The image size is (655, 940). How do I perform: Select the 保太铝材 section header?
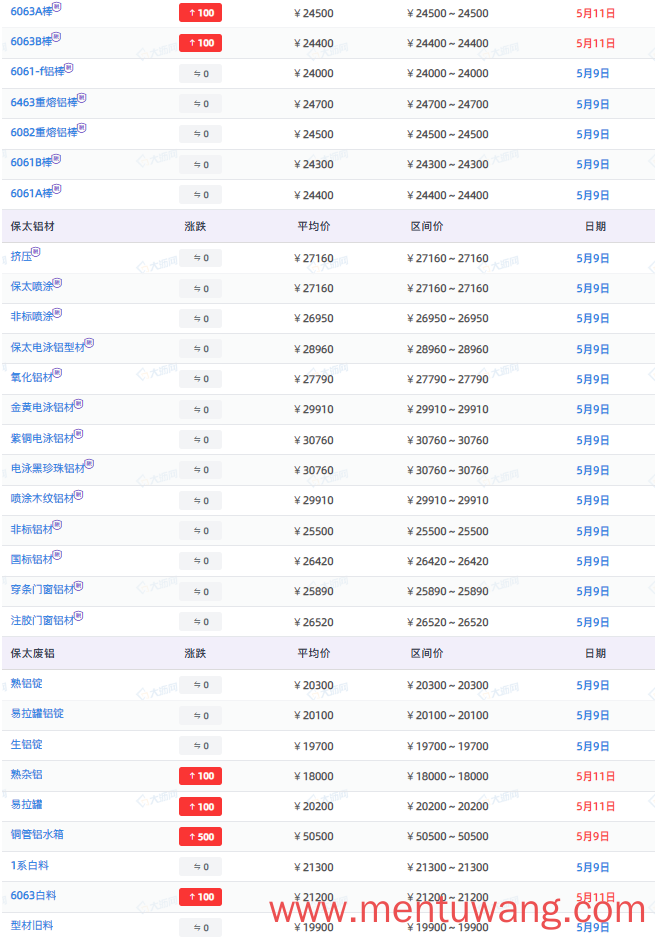[32, 226]
